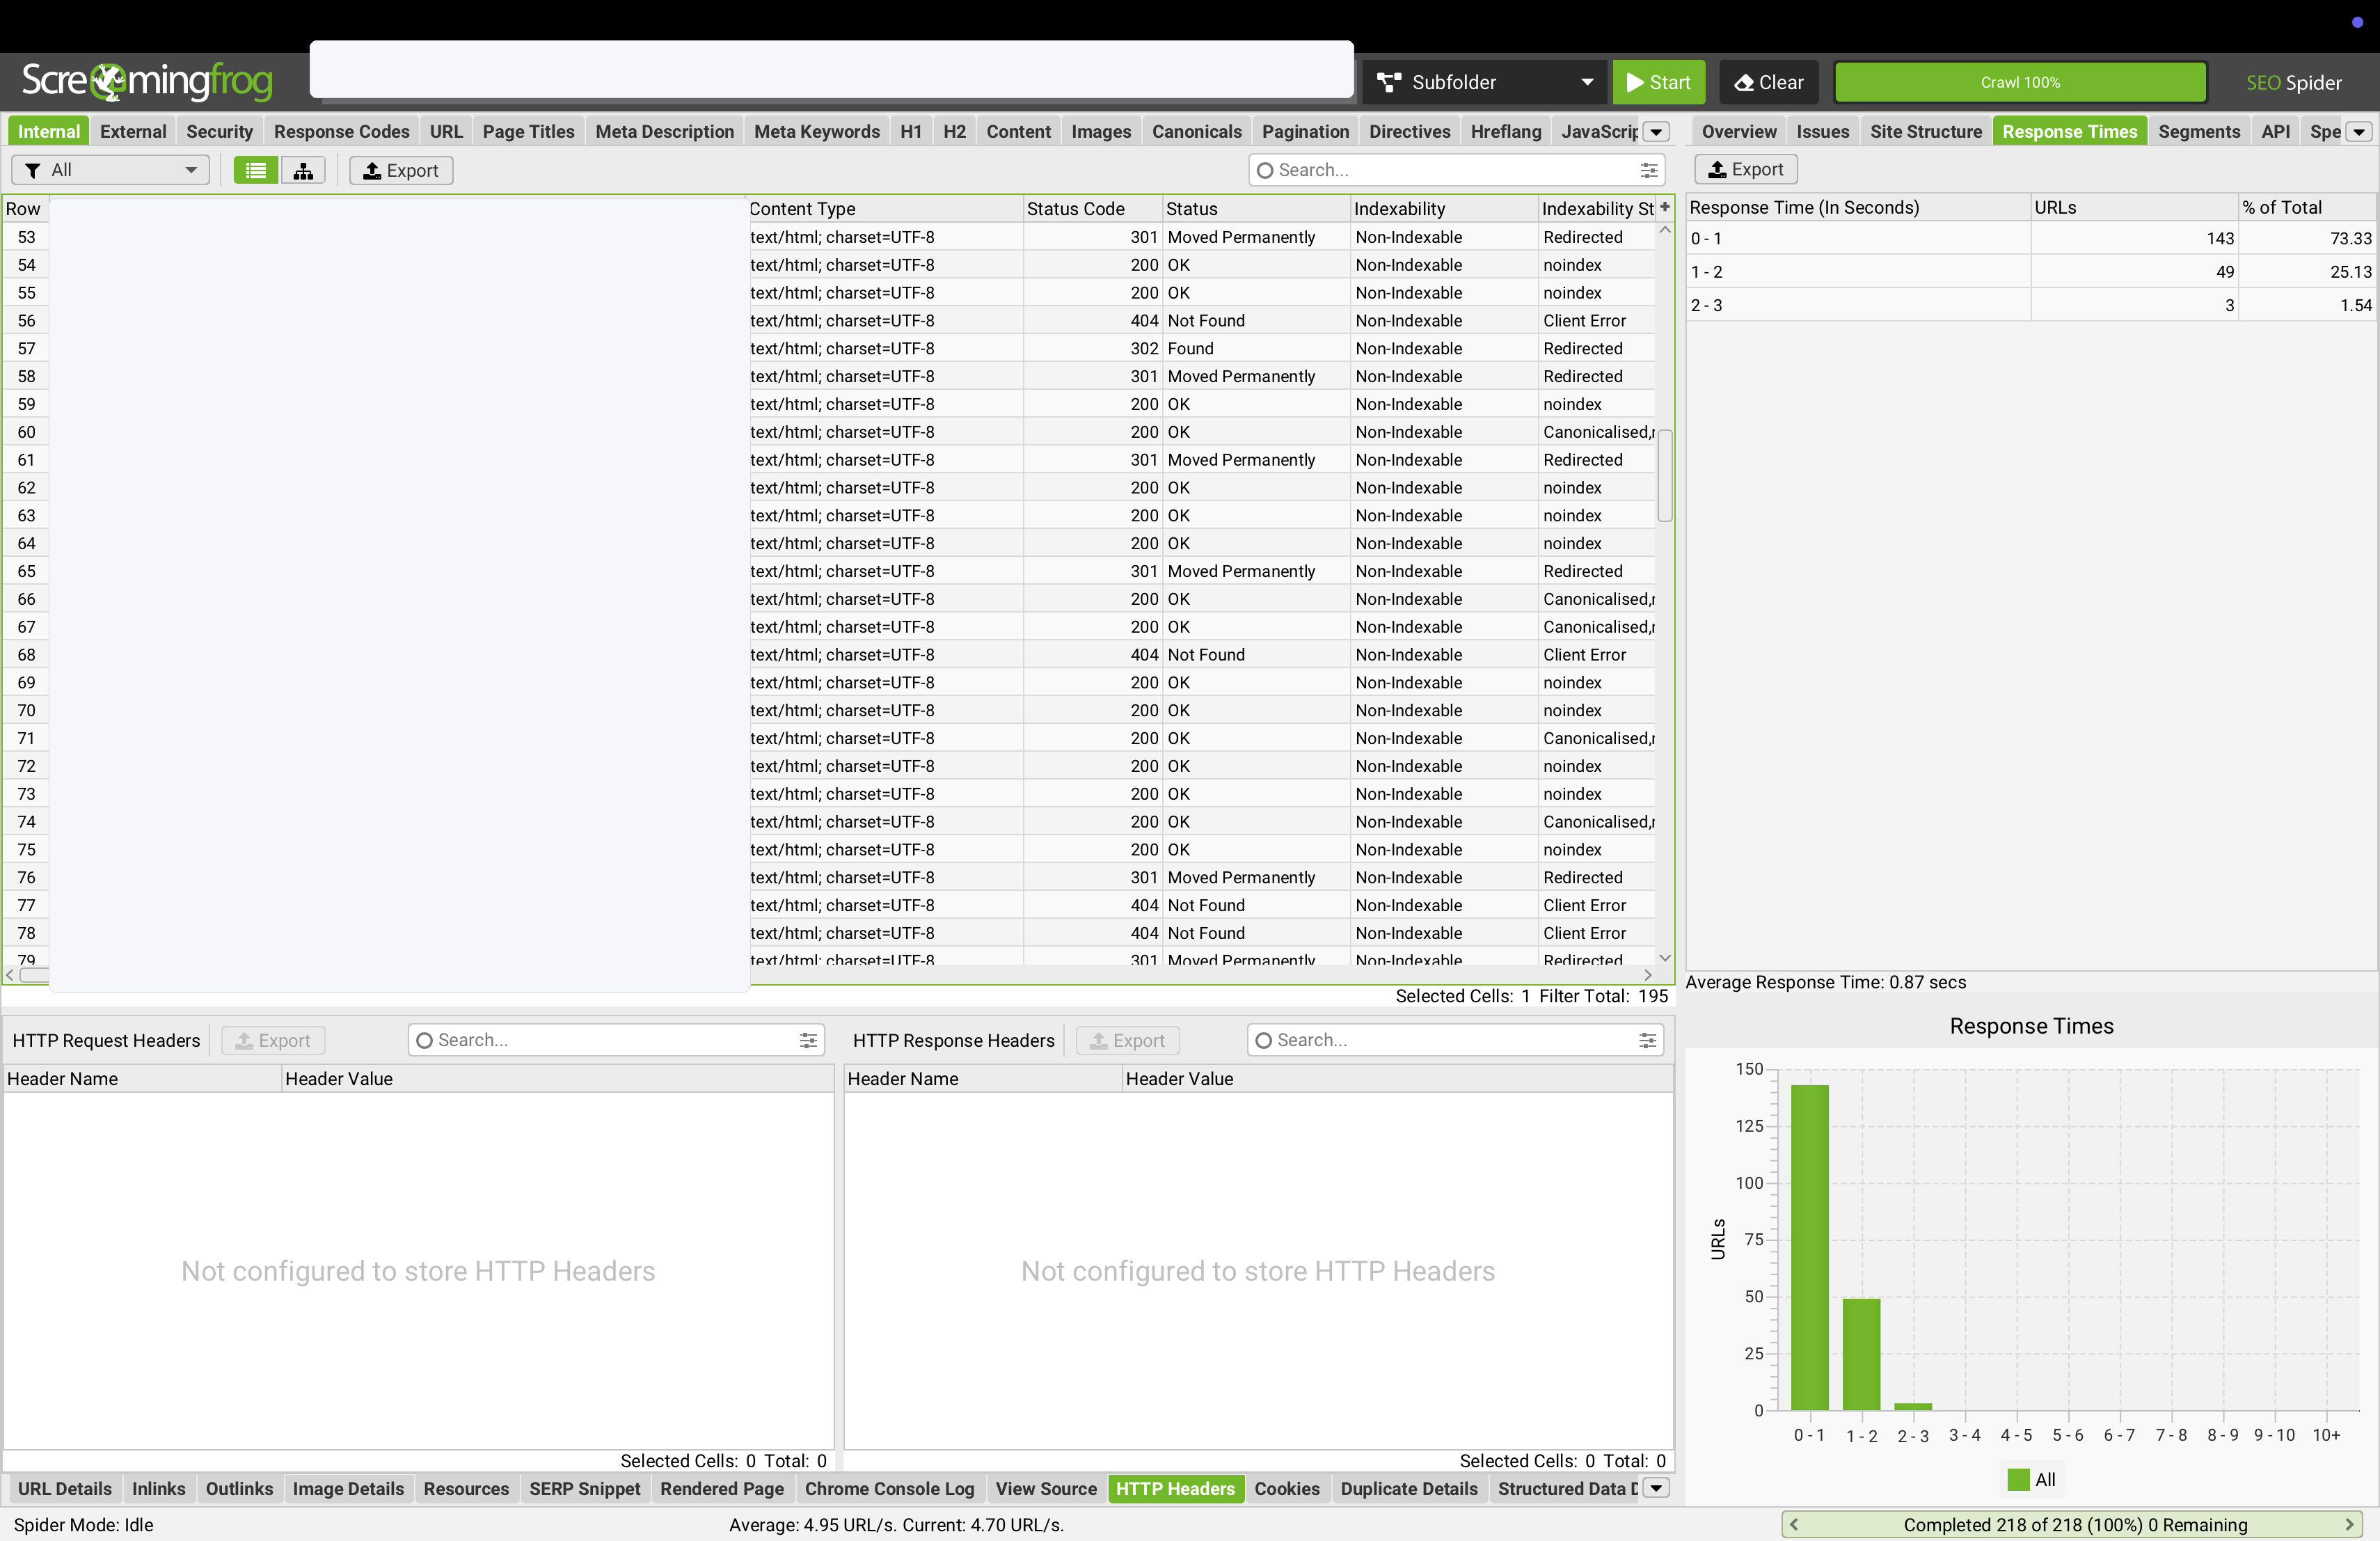Sort by Content Type column header
Image resolution: width=2380 pixels, height=1541 pixels.
[x=885, y=208]
